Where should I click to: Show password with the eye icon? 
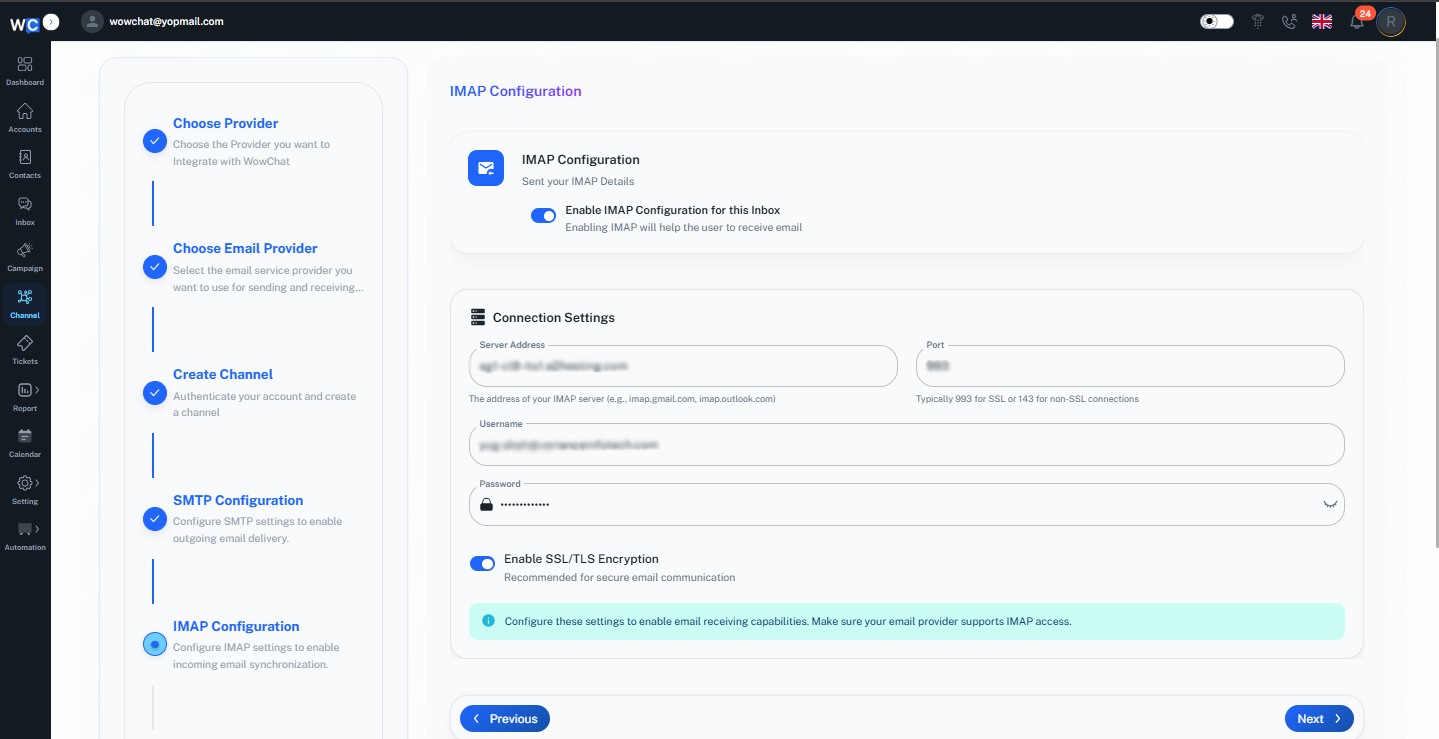[1330, 505]
